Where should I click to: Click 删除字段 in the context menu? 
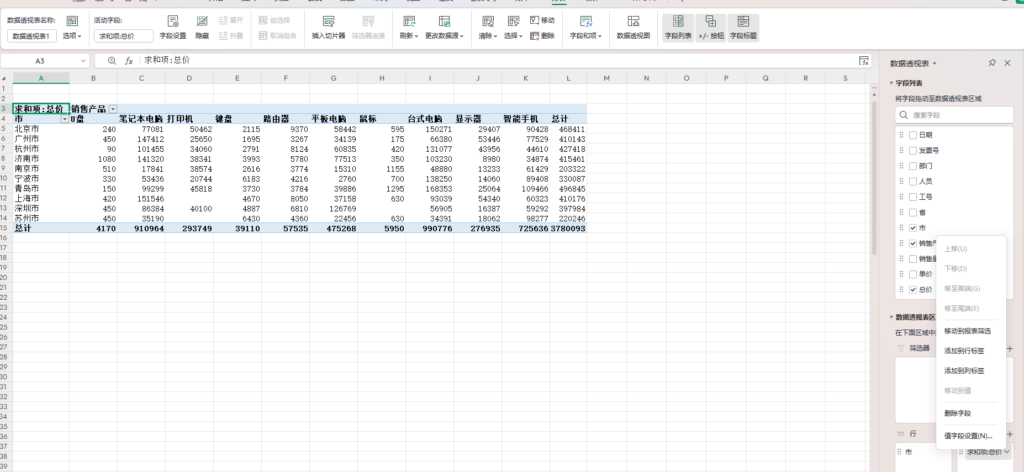click(x=957, y=412)
